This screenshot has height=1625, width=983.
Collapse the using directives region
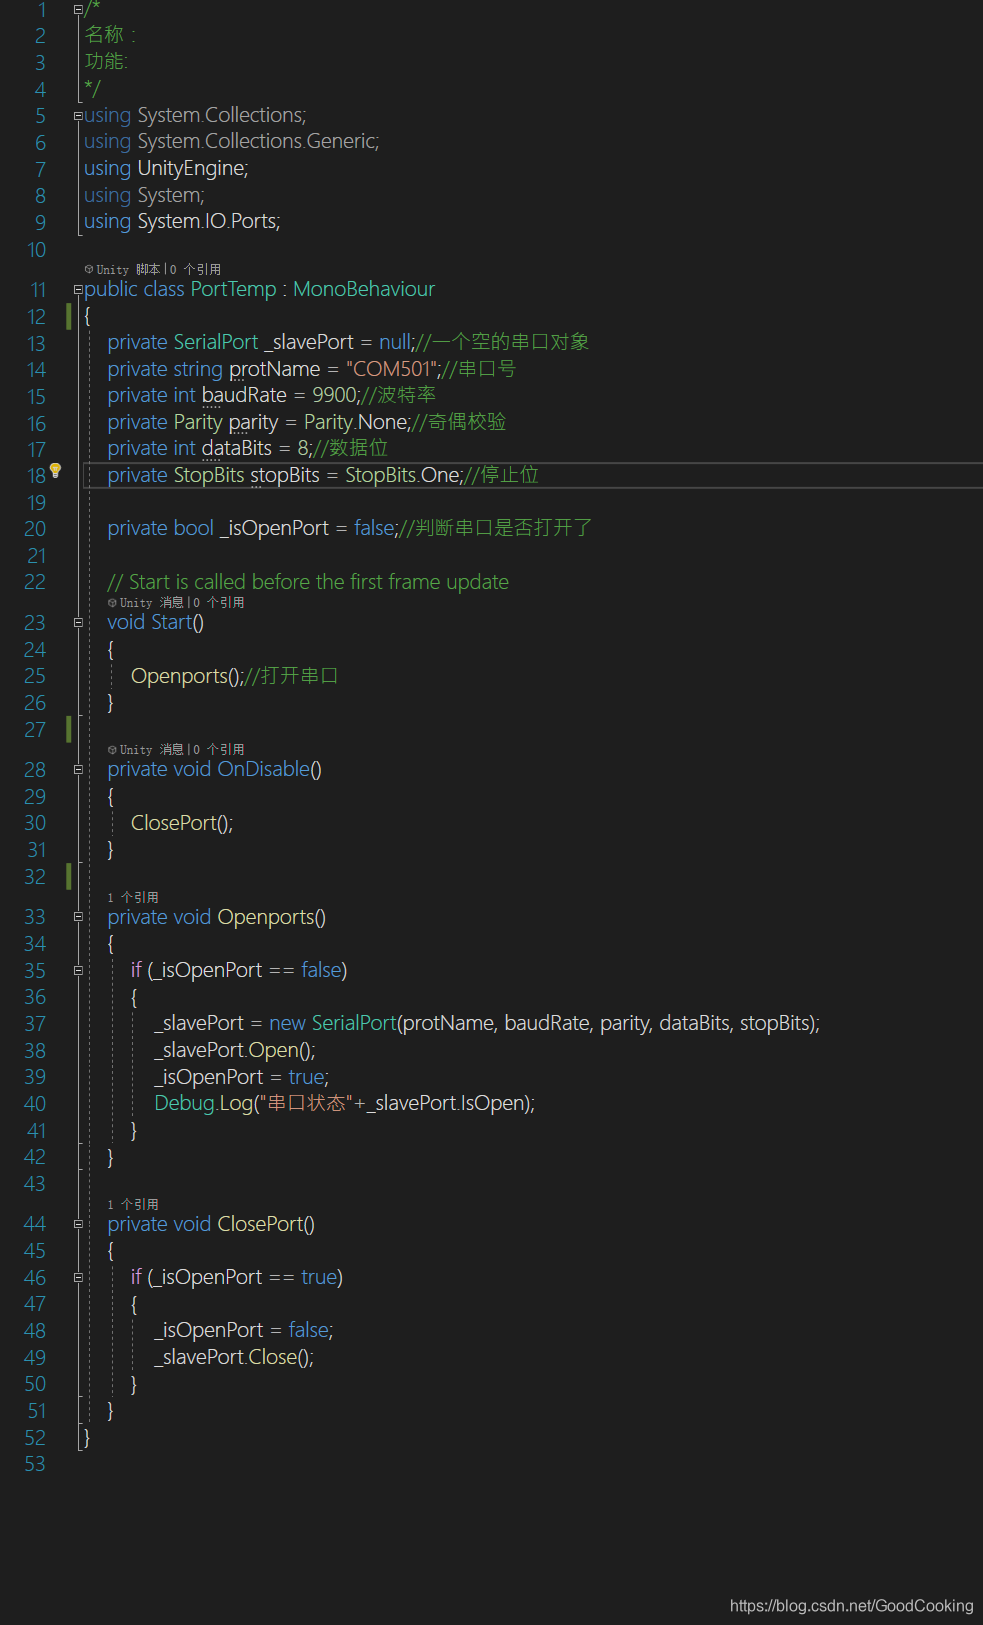[78, 116]
